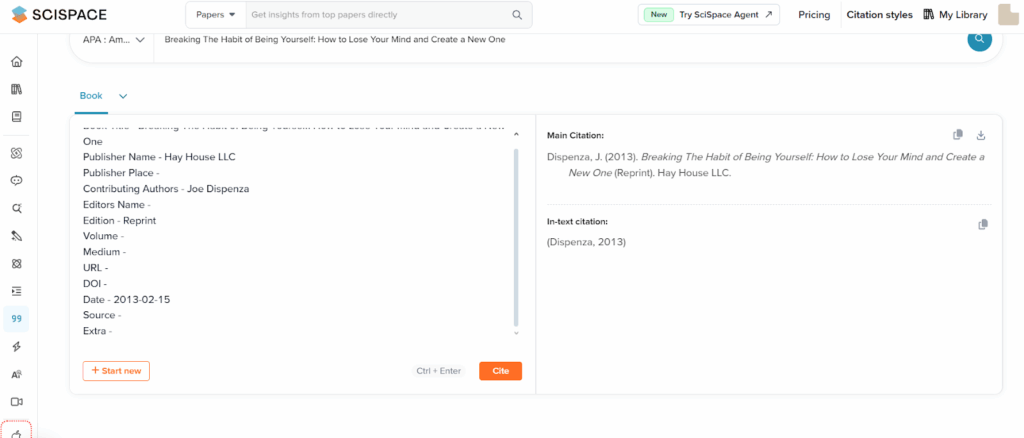Click the SciSpace logo
The height and width of the screenshot is (438, 1024).
[x=59, y=14]
